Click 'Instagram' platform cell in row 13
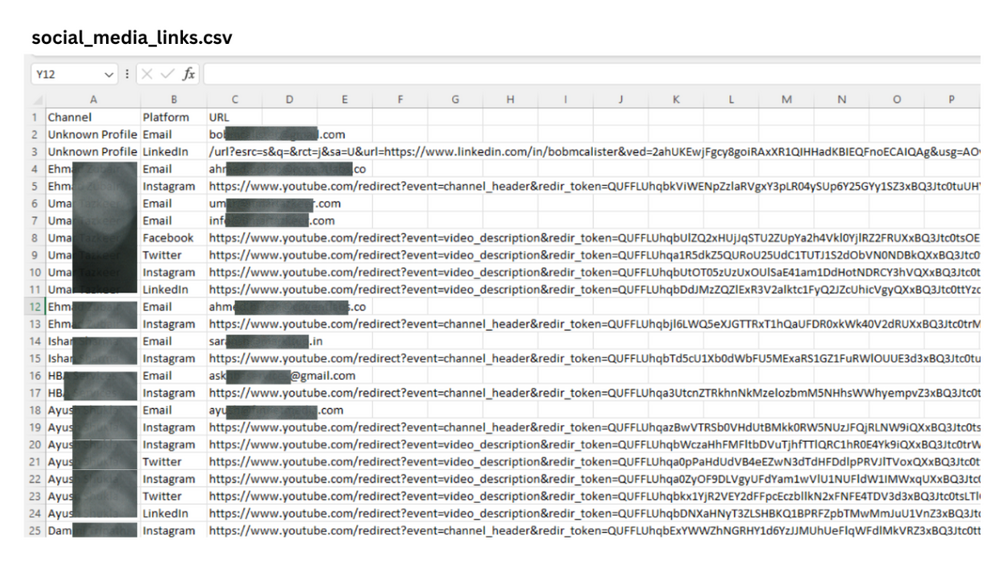The width and height of the screenshot is (1005, 565). point(174,324)
